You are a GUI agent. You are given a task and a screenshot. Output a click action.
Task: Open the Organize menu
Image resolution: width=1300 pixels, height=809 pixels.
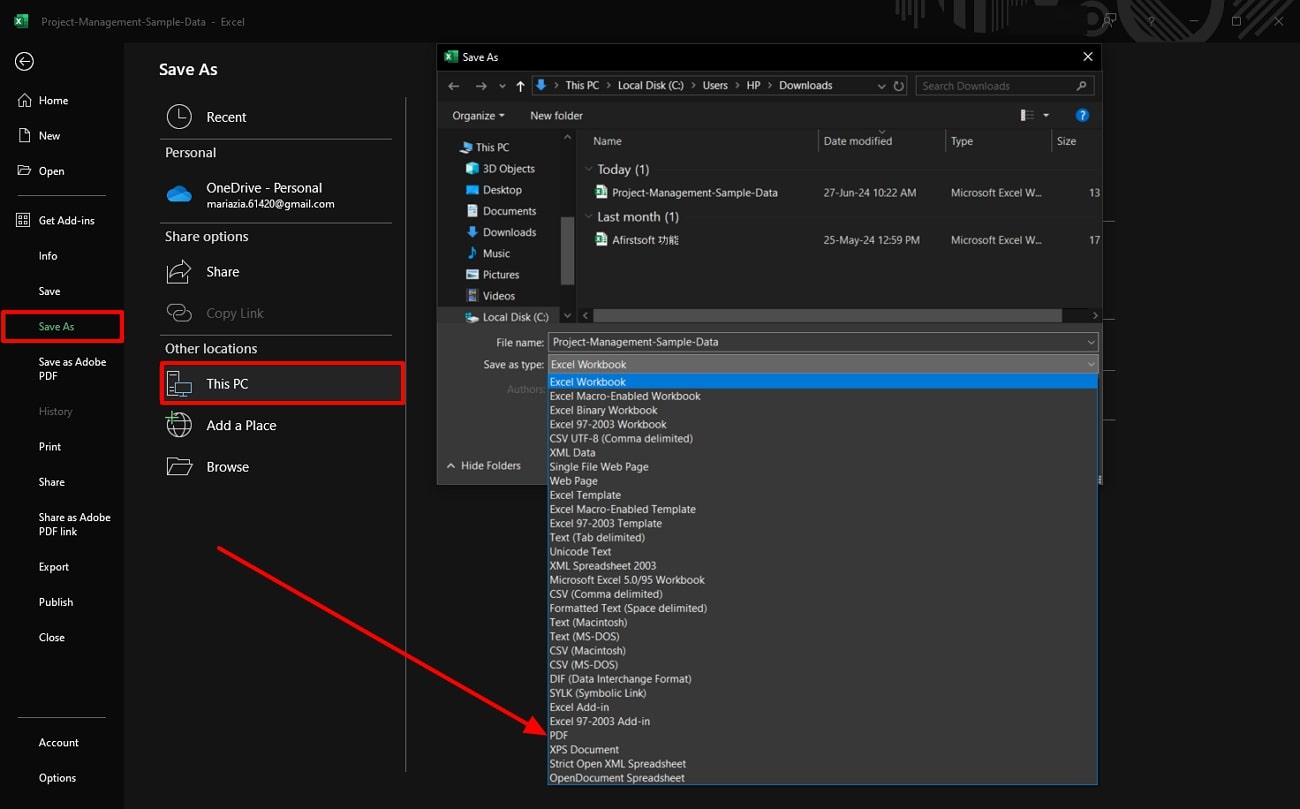click(x=478, y=116)
